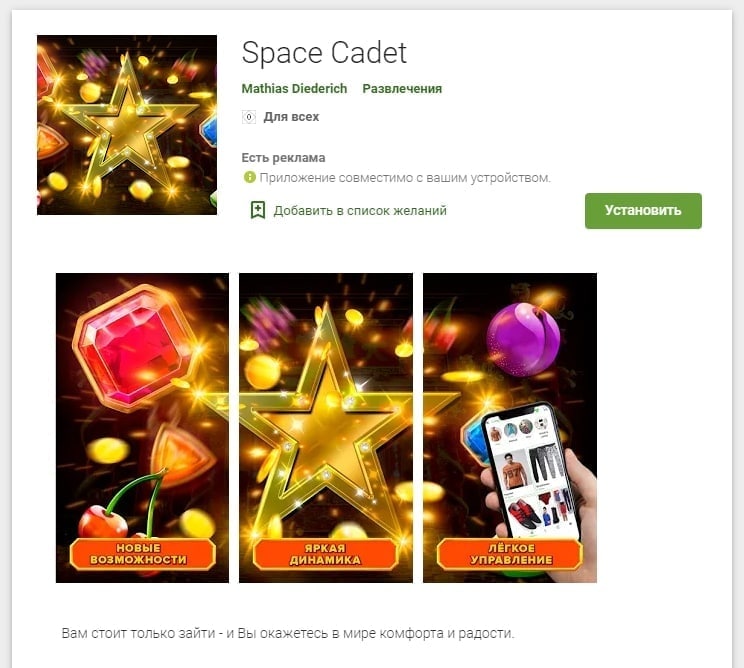Select Добавить в список желаний text
Image resolution: width=744 pixels, height=668 pixels.
click(360, 211)
